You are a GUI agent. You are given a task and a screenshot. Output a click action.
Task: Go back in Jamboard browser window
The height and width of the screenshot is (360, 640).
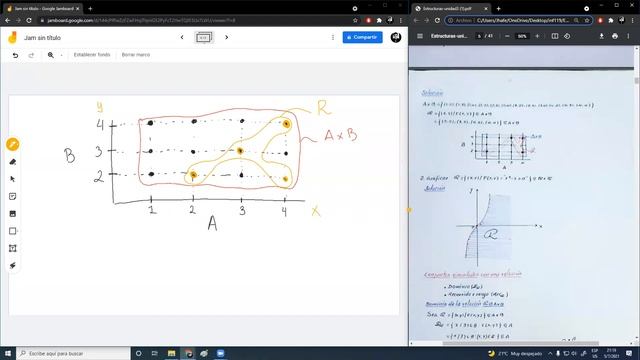pos(8,20)
